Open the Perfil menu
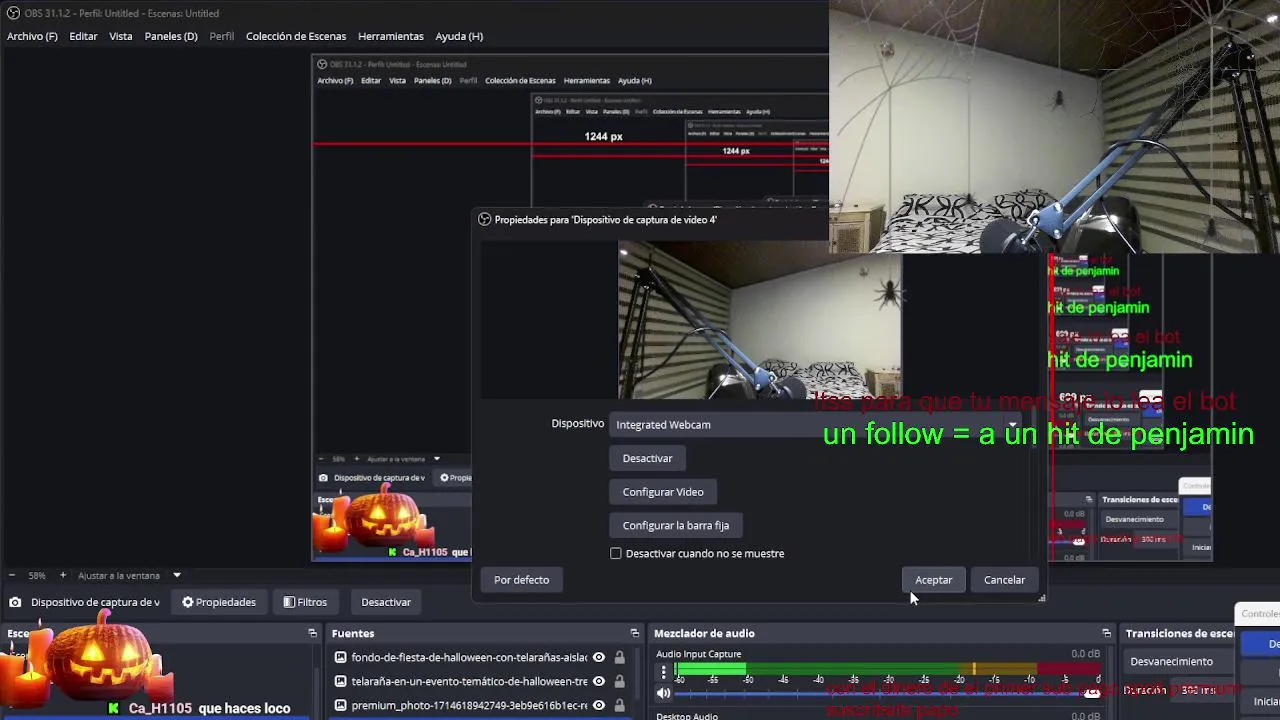 point(222,36)
